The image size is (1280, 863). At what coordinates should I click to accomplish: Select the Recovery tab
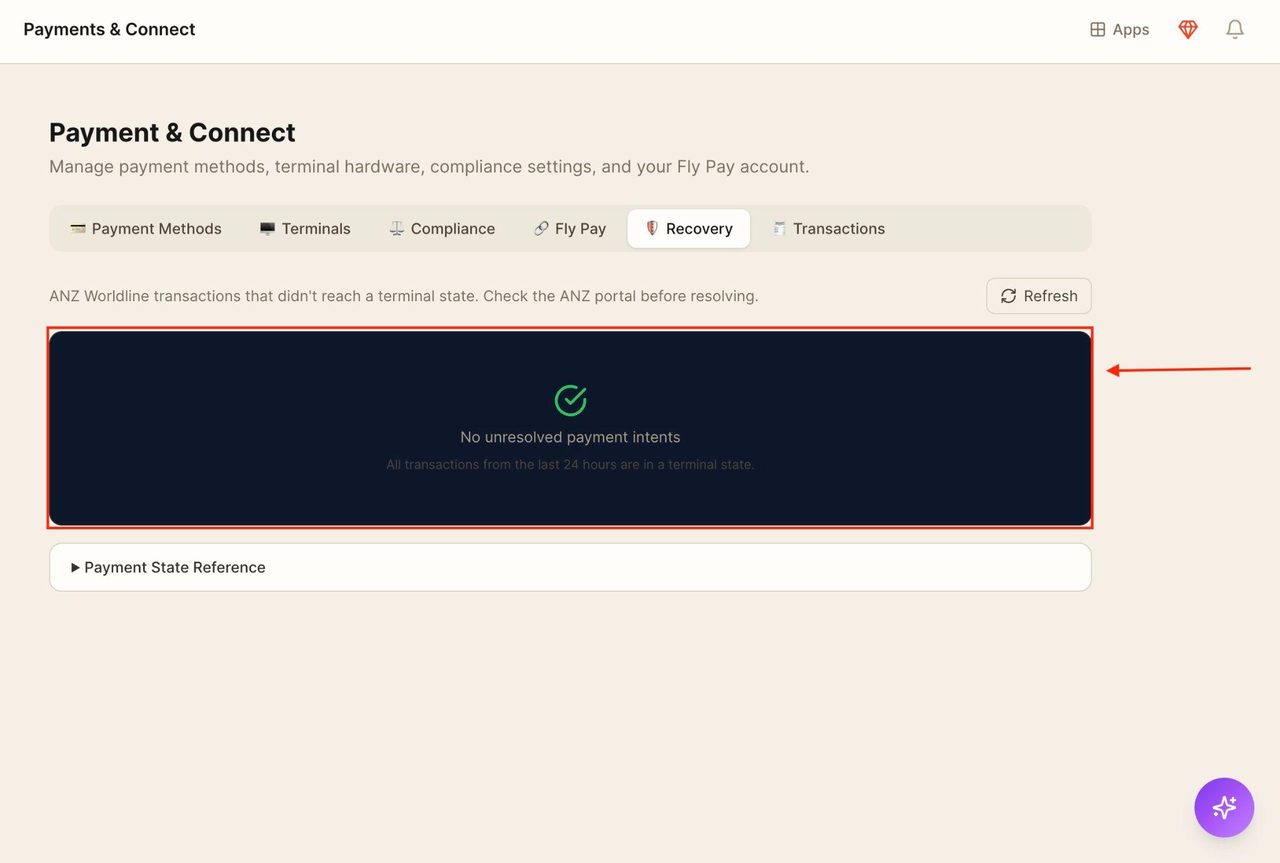coord(689,228)
